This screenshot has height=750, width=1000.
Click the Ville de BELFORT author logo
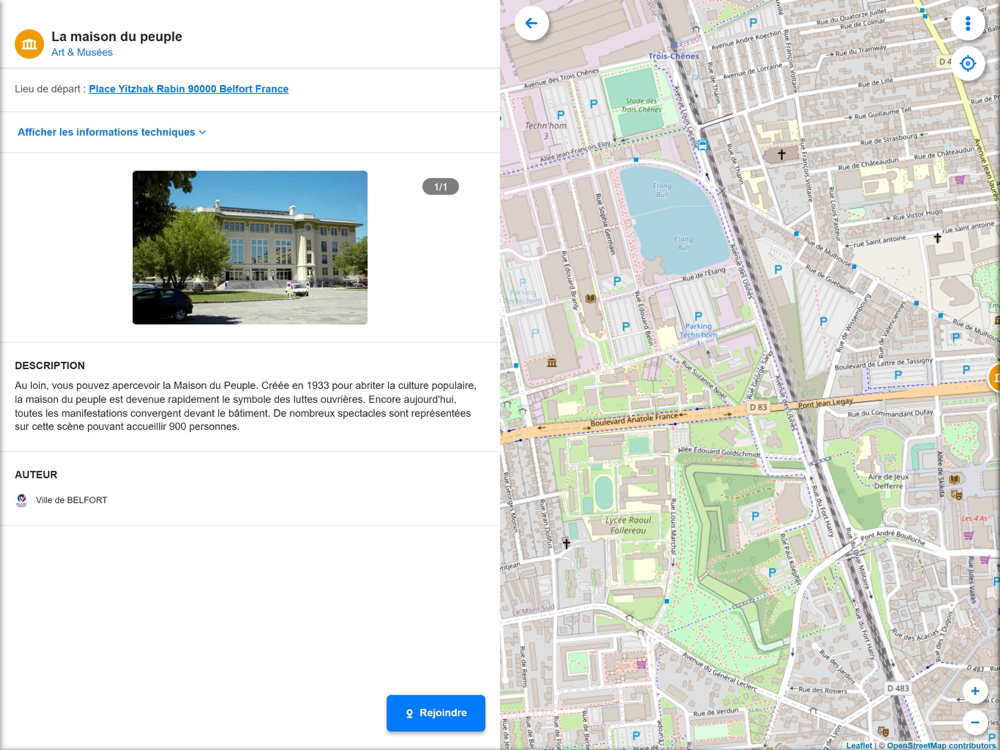[x=22, y=501]
